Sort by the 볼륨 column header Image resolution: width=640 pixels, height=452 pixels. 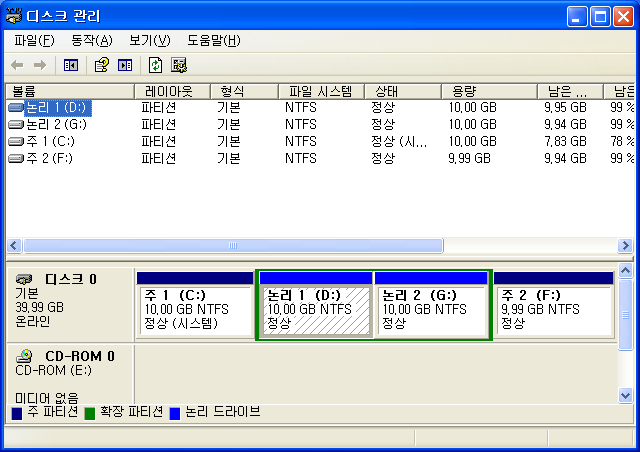click(x=70, y=91)
